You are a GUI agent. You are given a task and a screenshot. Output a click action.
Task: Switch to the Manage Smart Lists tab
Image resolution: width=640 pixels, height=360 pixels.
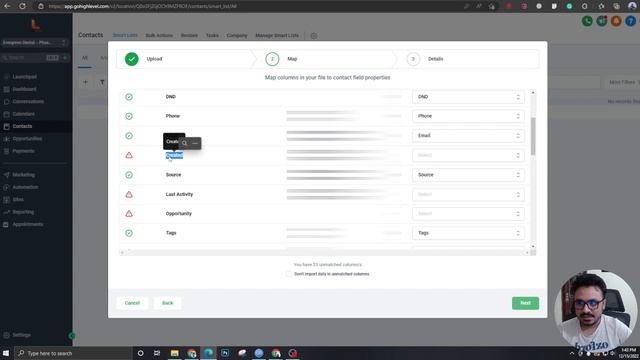(277, 36)
